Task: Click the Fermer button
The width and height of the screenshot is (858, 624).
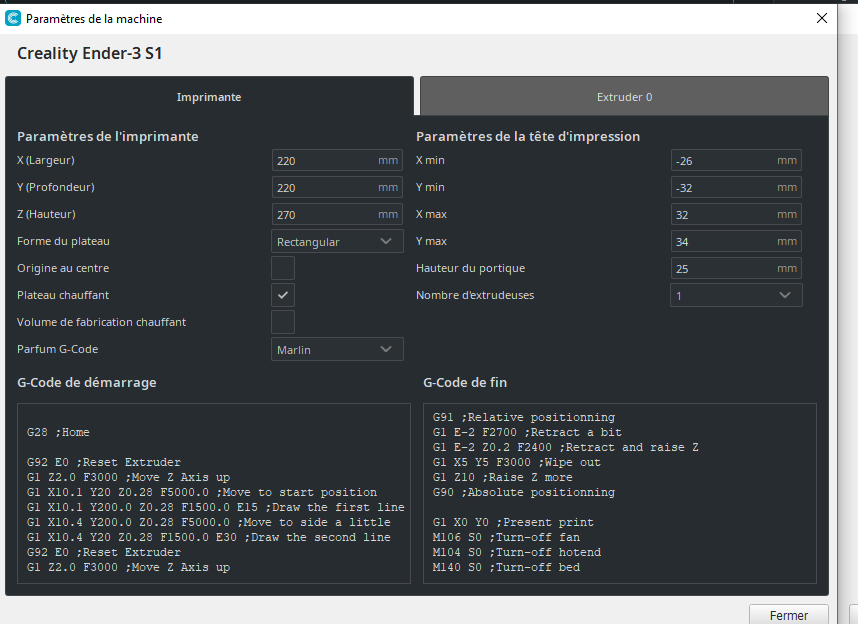Action: pos(789,615)
